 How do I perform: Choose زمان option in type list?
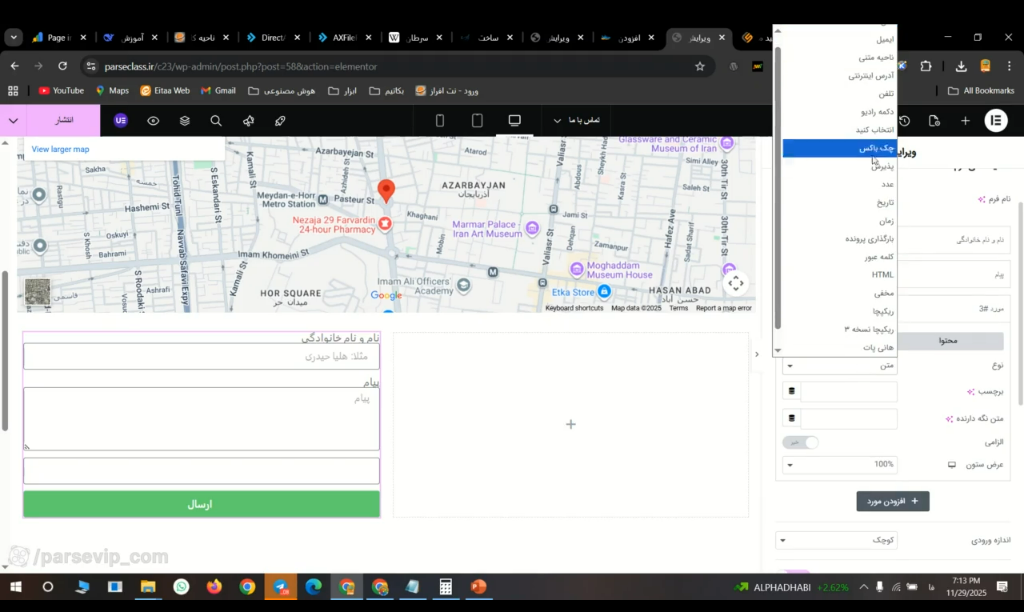(x=840, y=221)
